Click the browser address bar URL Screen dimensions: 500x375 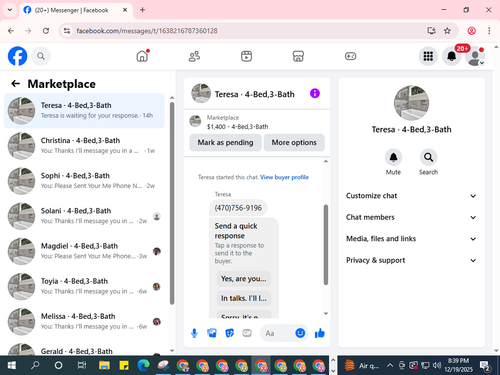pos(147,31)
